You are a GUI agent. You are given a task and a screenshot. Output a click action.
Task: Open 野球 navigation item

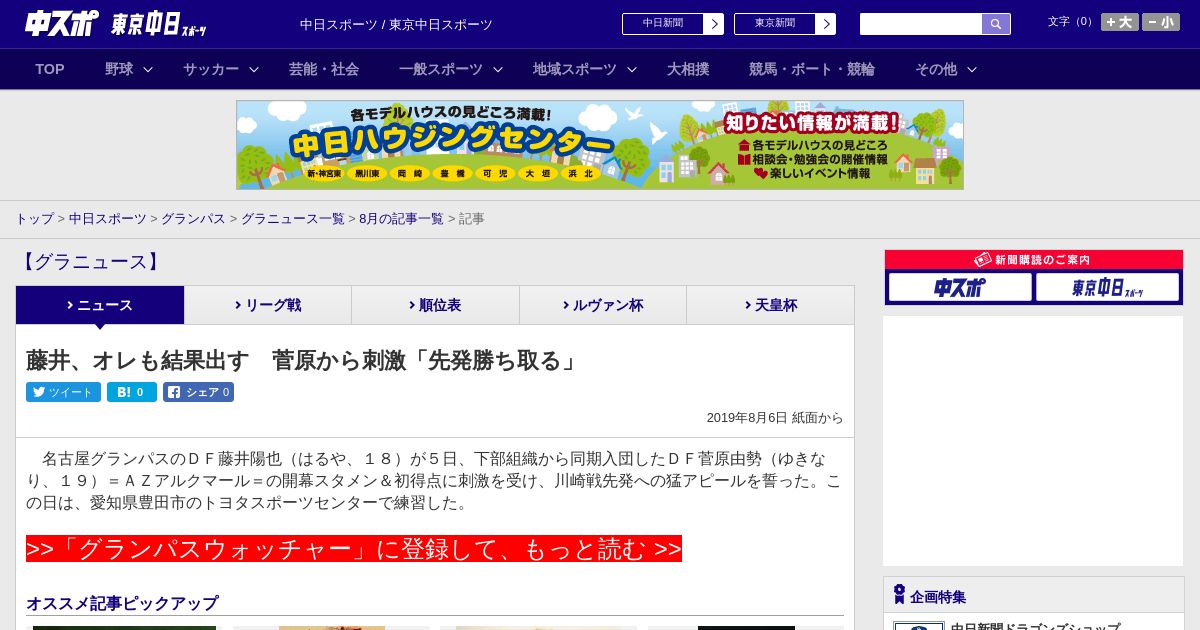coord(119,69)
